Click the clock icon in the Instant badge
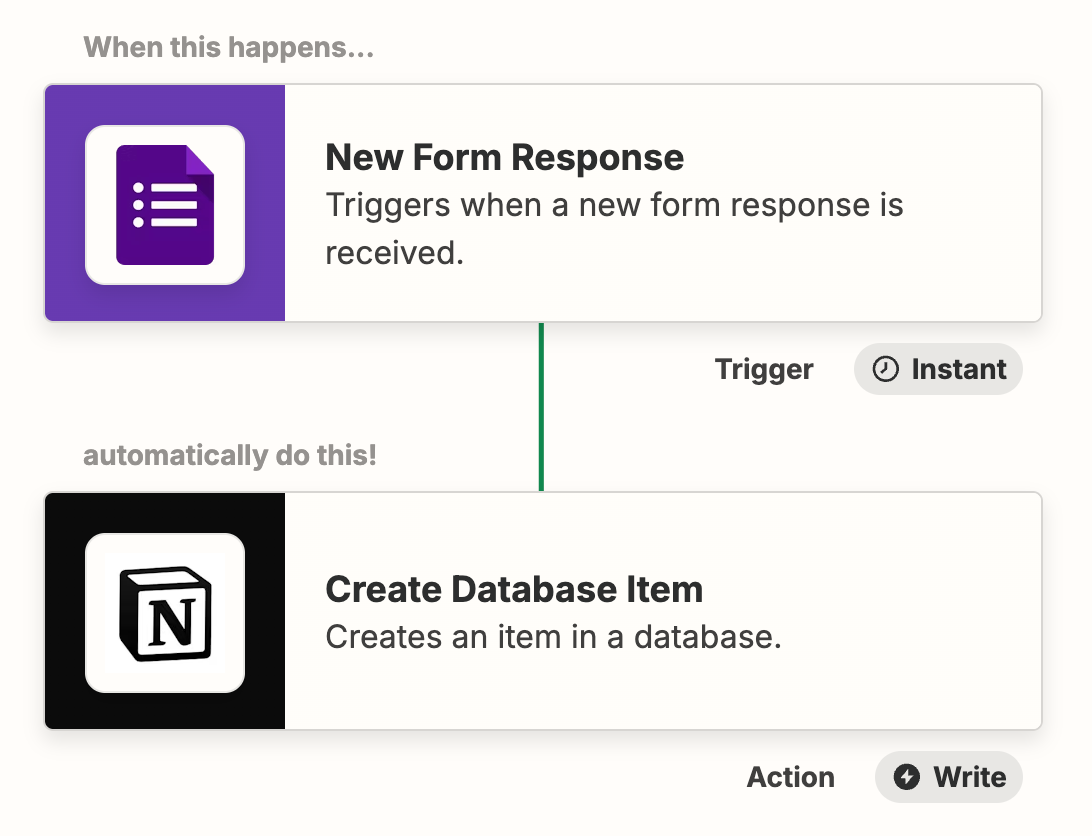 click(x=886, y=369)
